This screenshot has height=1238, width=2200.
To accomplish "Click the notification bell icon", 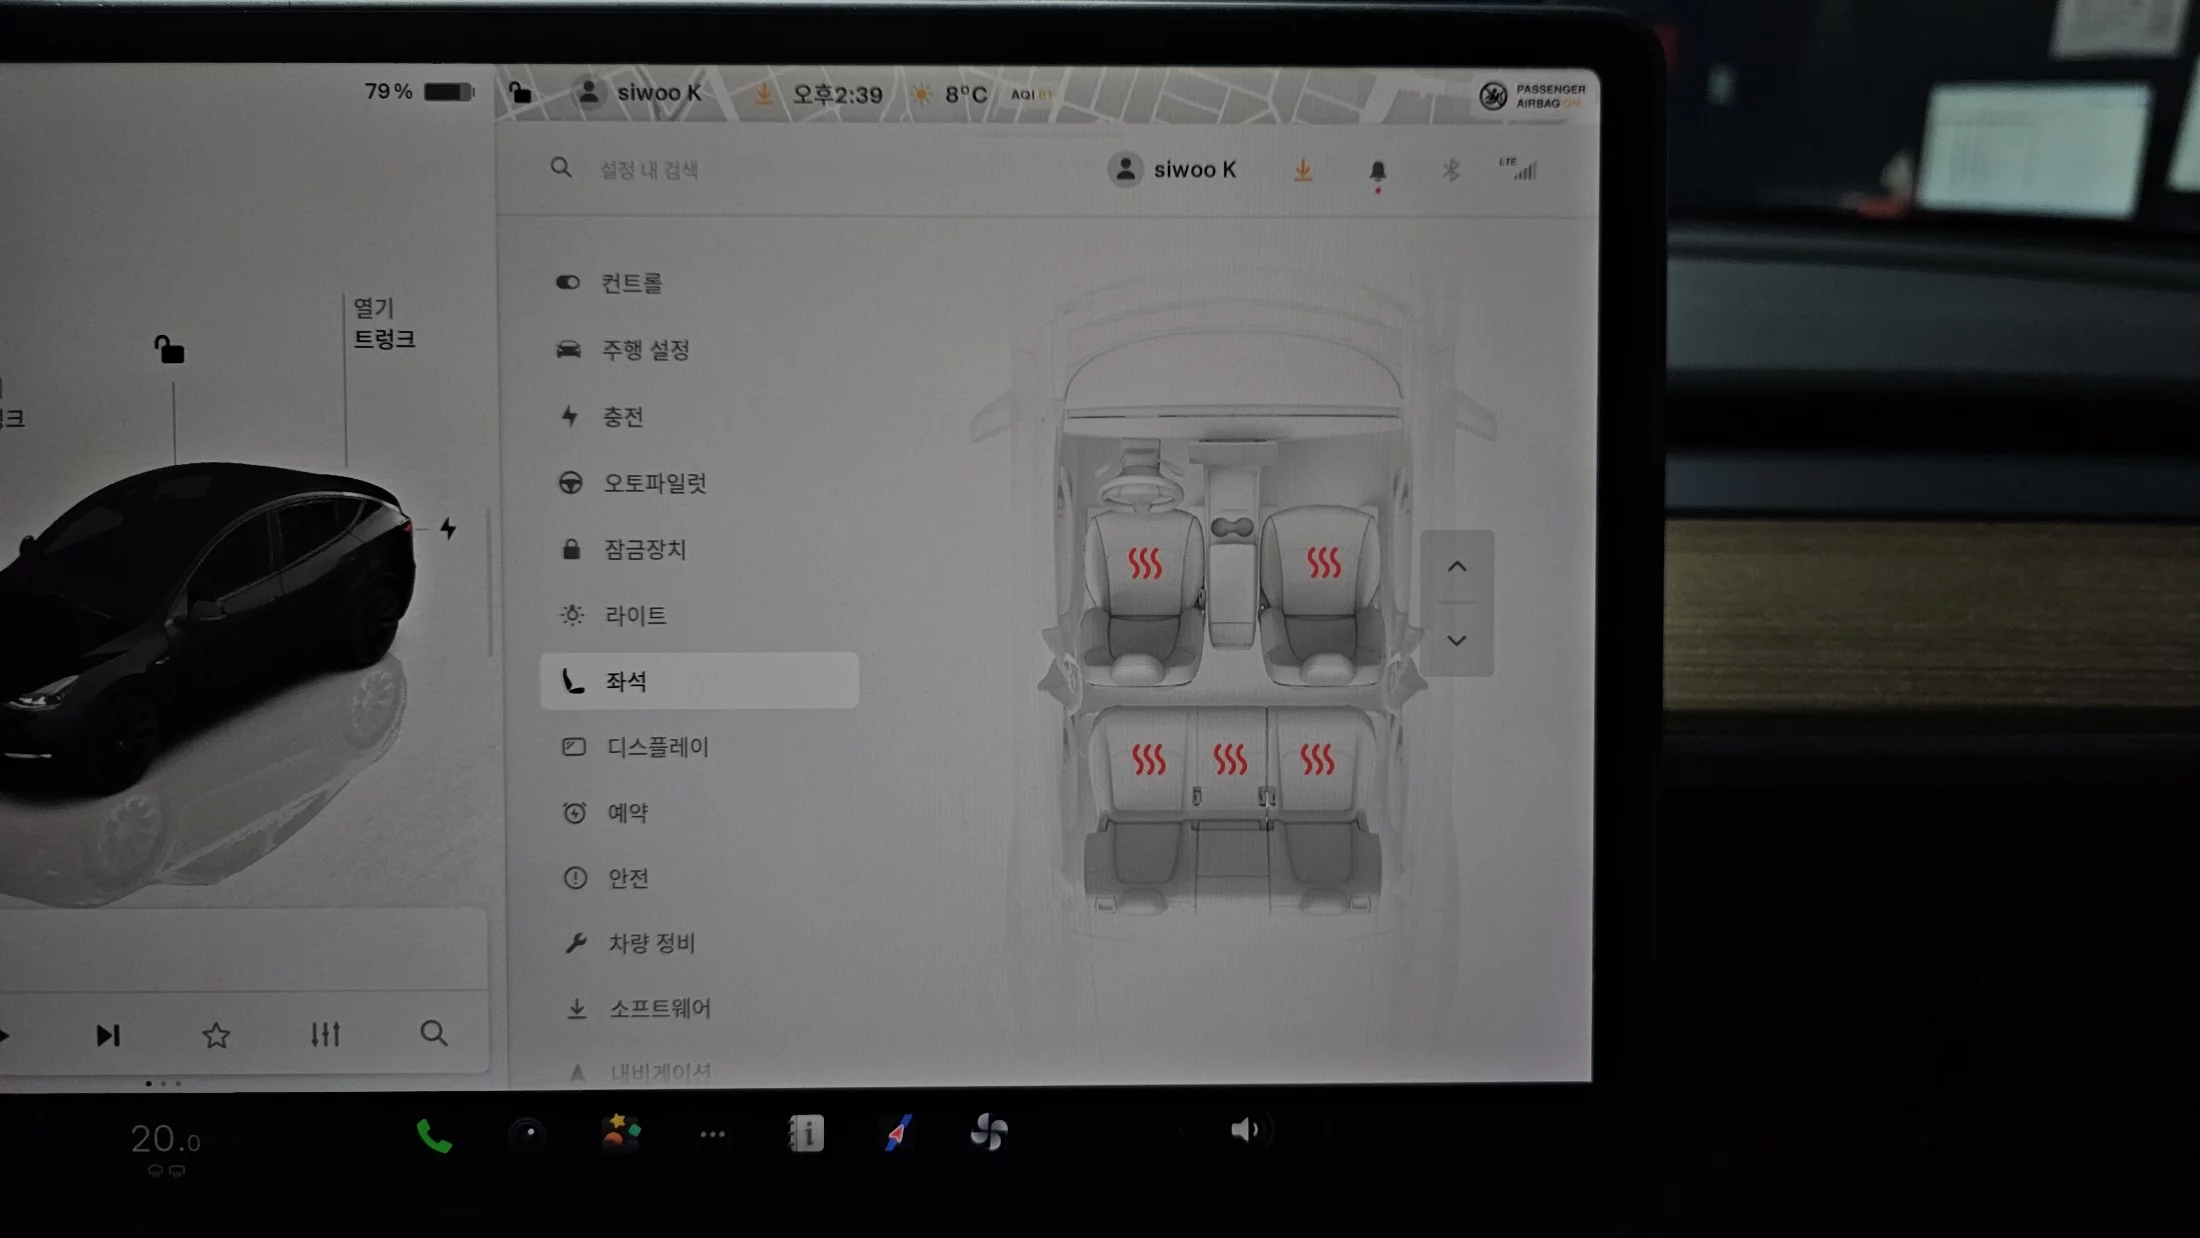I will [1377, 171].
